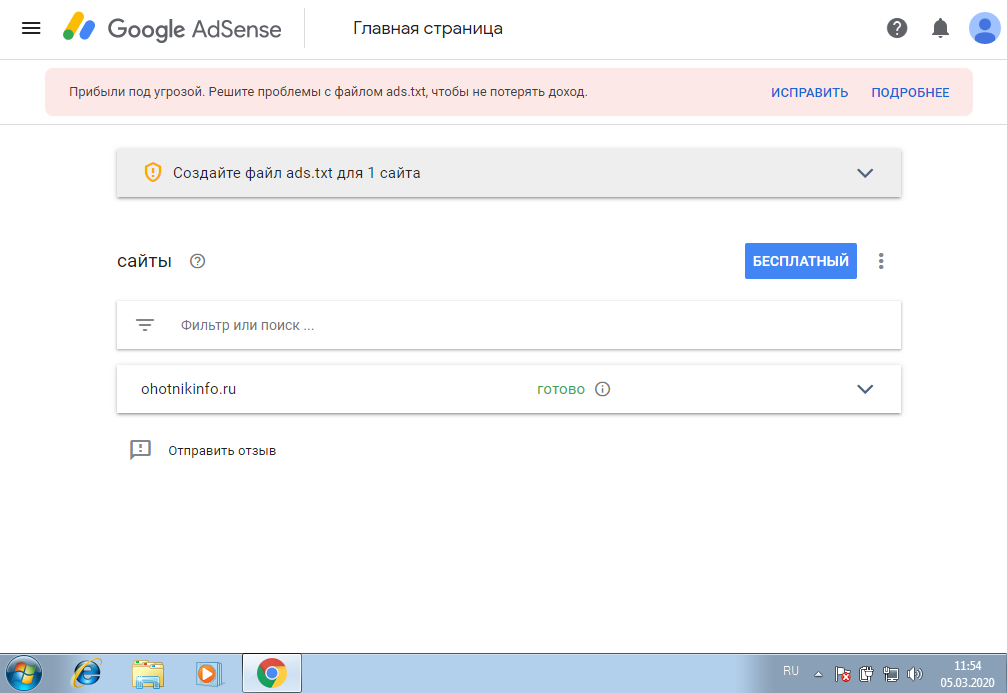Image resolution: width=1007 pixels, height=693 pixels.
Task: Open the hamburger navigation menu
Action: (31, 28)
